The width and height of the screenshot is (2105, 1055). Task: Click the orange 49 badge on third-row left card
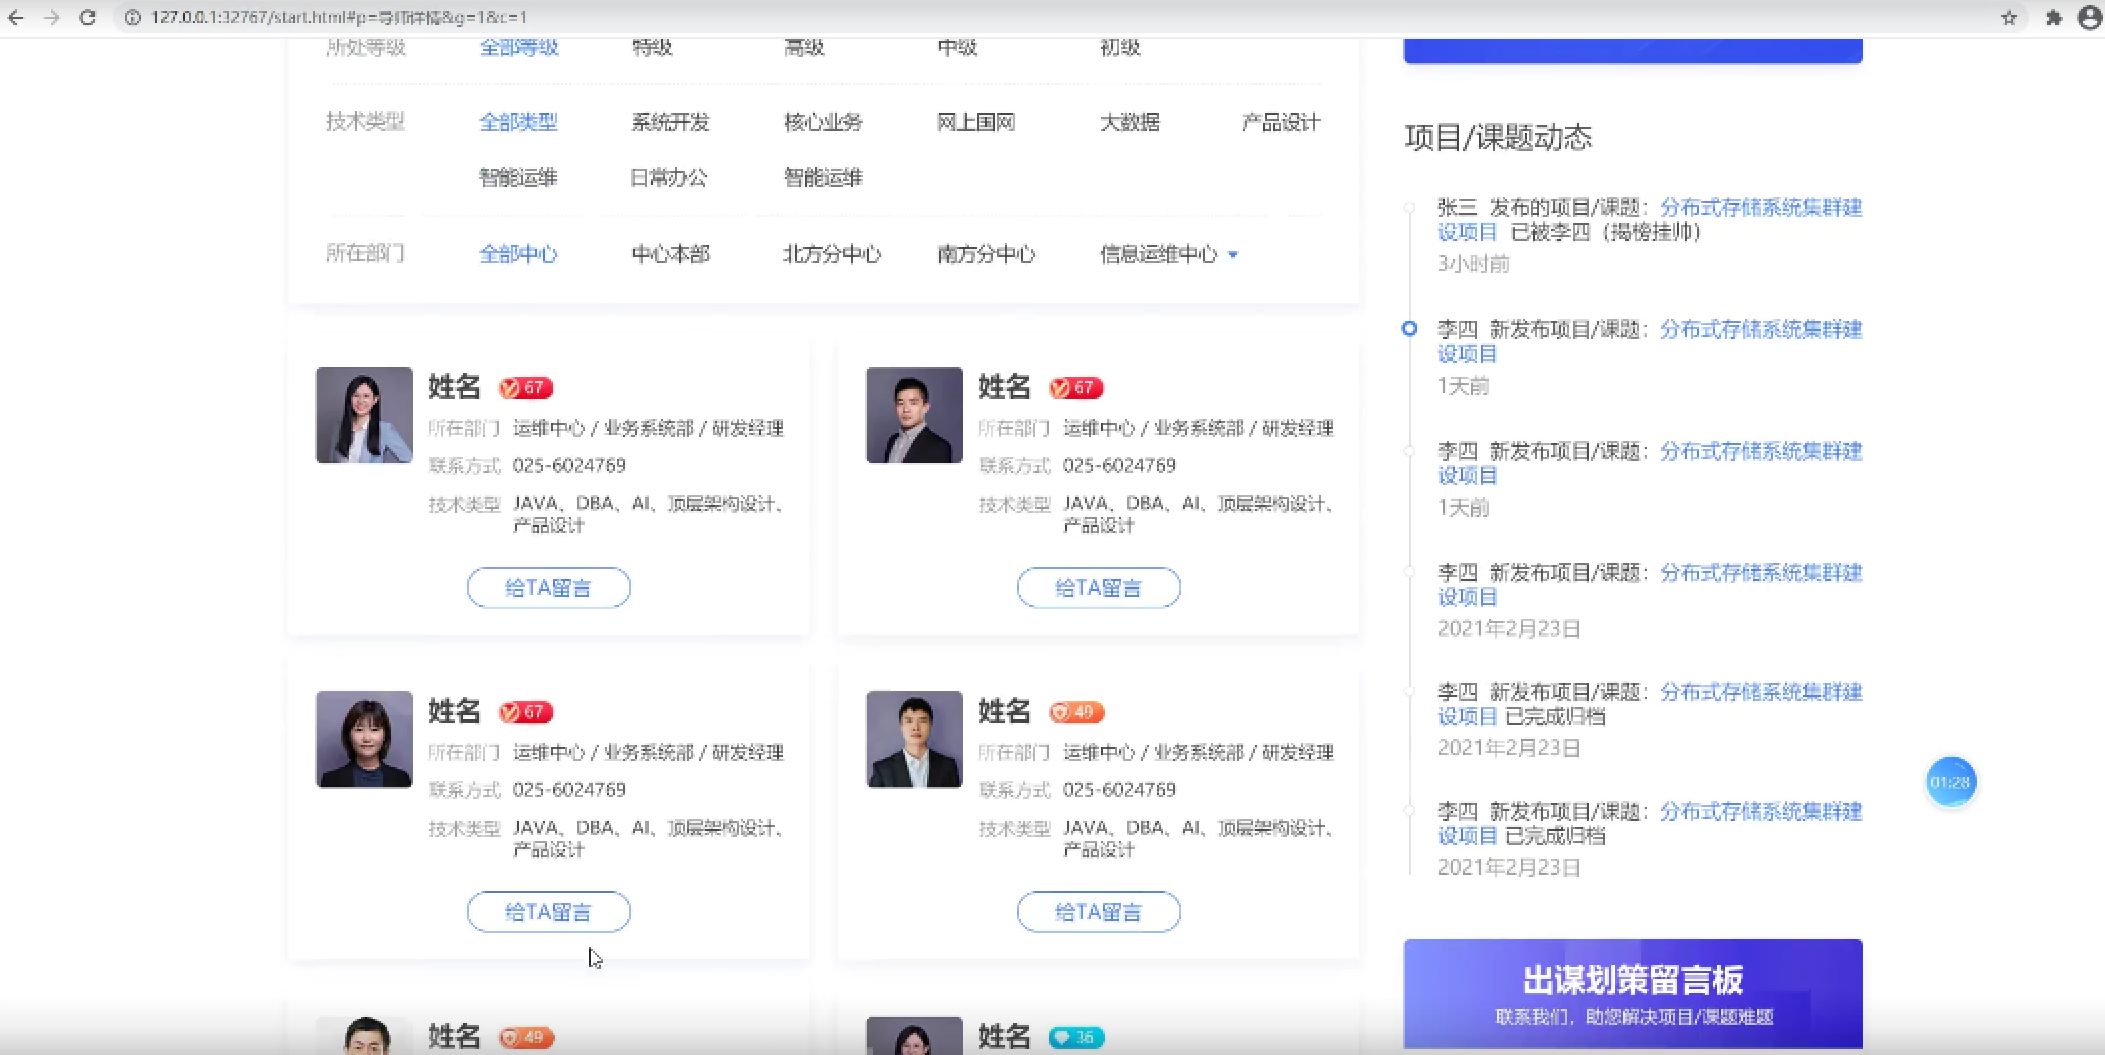coord(526,1037)
